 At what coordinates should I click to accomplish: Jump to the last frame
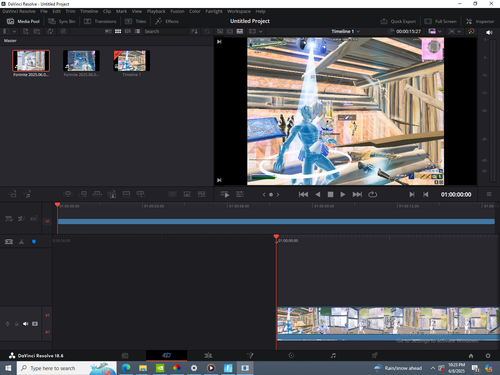357,194
